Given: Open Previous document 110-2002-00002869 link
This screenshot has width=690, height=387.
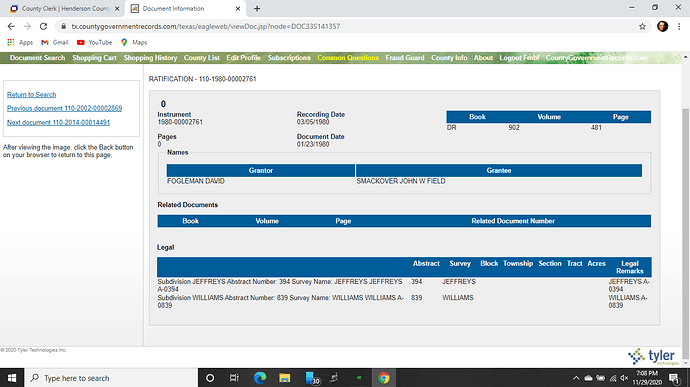Looking at the screenshot, I should pos(64,108).
